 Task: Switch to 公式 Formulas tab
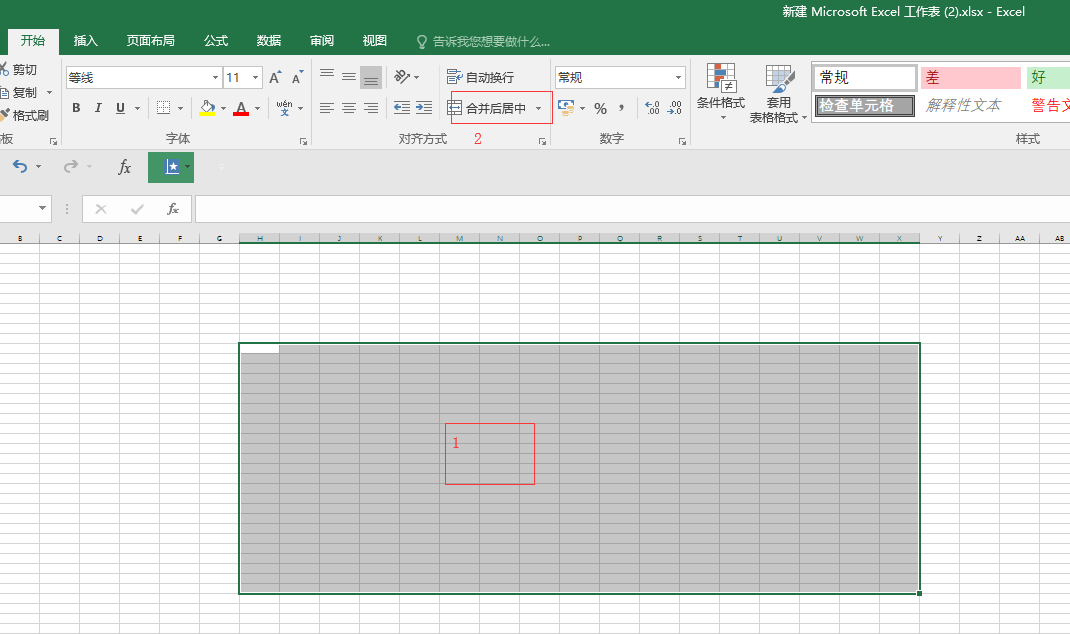(216, 41)
